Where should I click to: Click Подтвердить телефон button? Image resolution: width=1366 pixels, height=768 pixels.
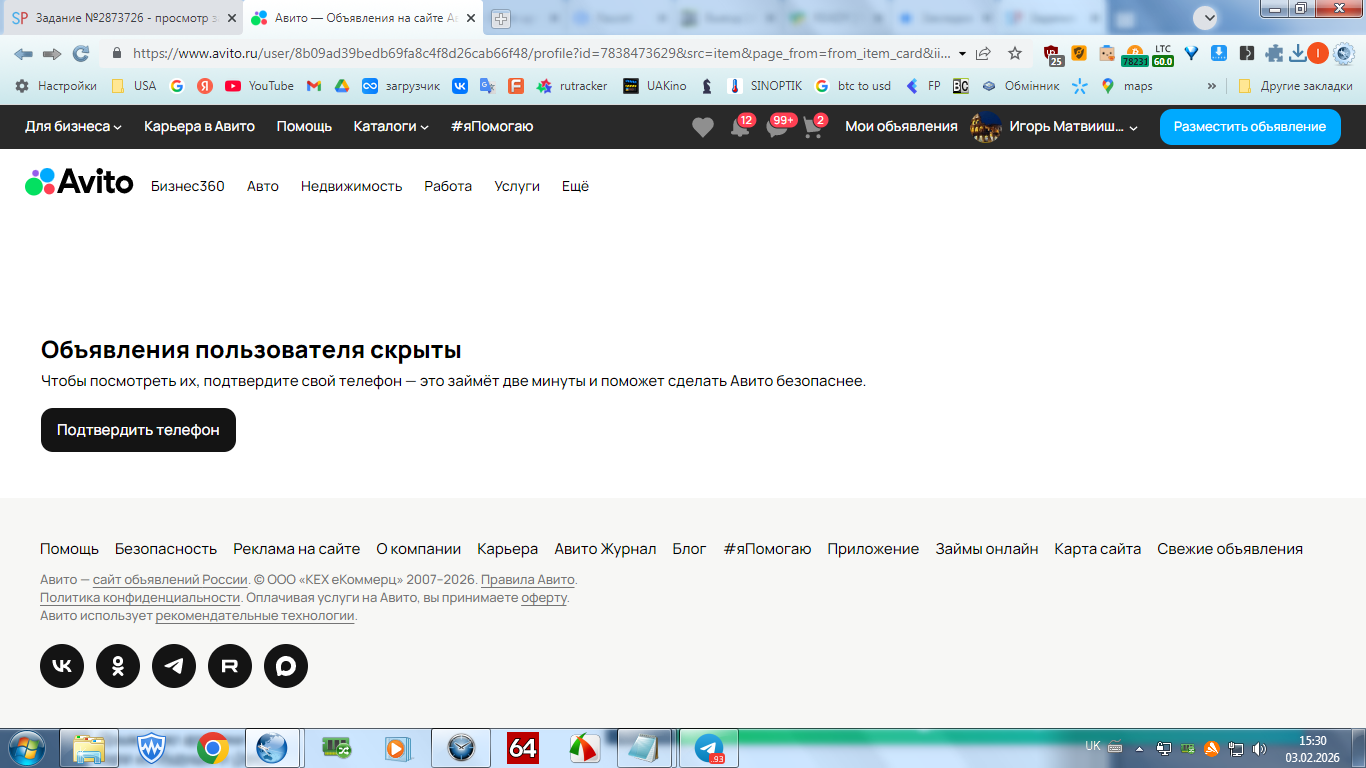pos(138,430)
